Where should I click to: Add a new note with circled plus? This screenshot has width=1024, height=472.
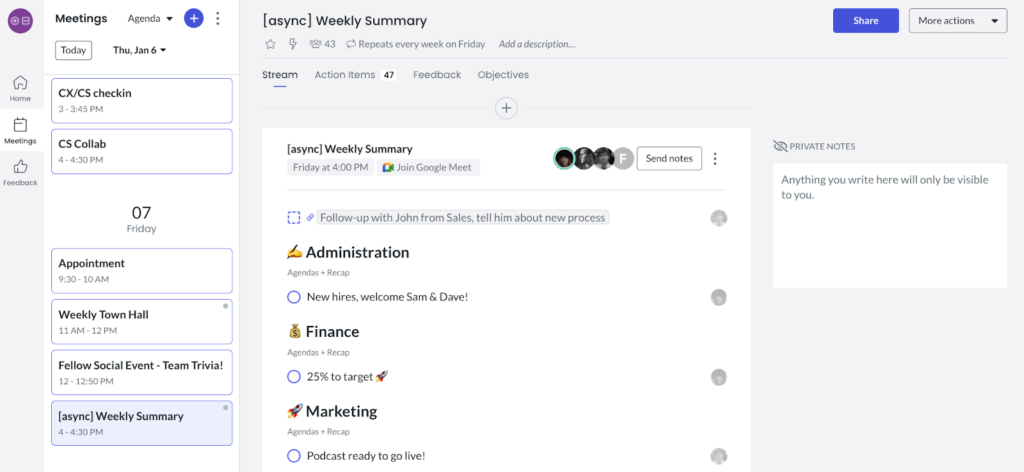(x=506, y=108)
